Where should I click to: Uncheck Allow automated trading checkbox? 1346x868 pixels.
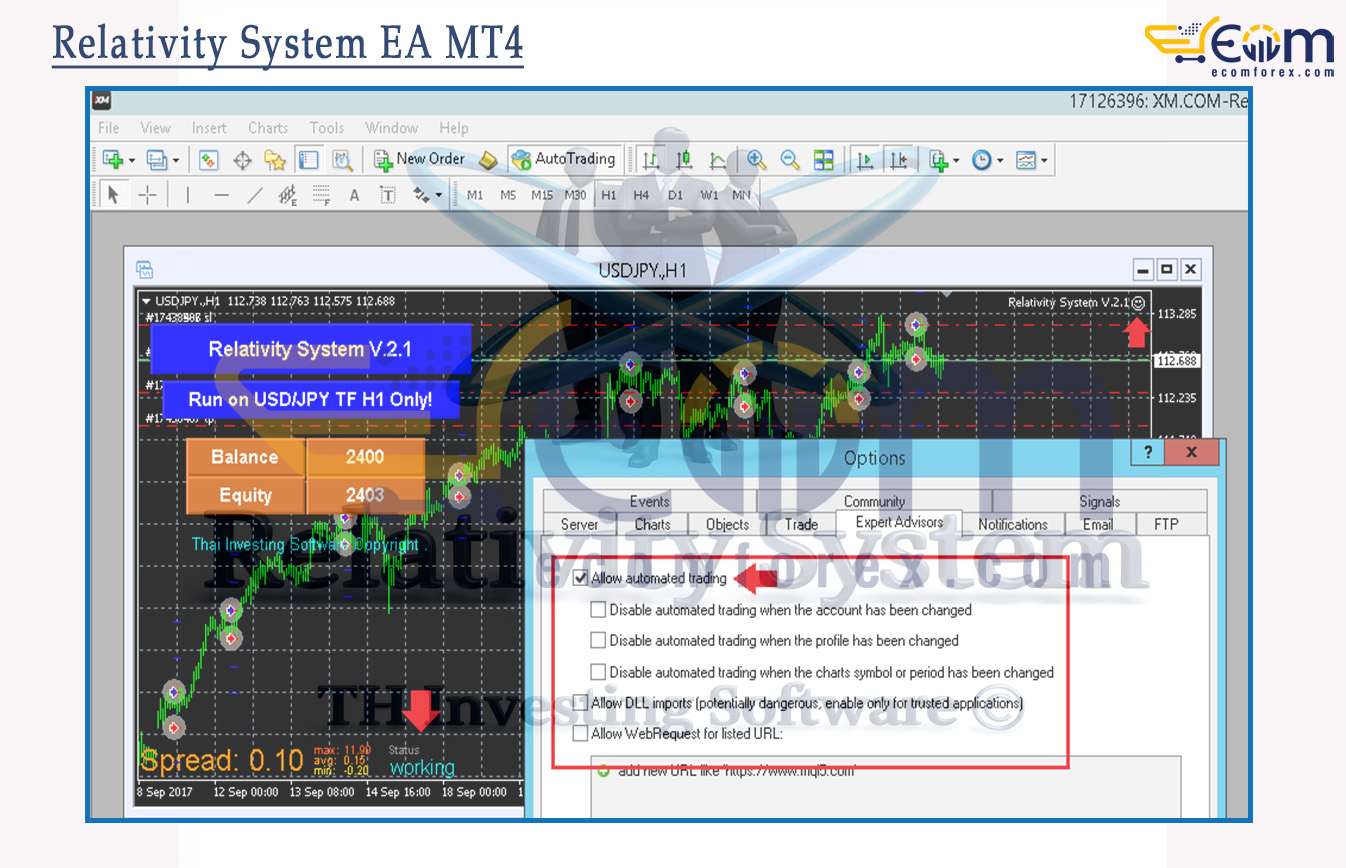(580, 578)
